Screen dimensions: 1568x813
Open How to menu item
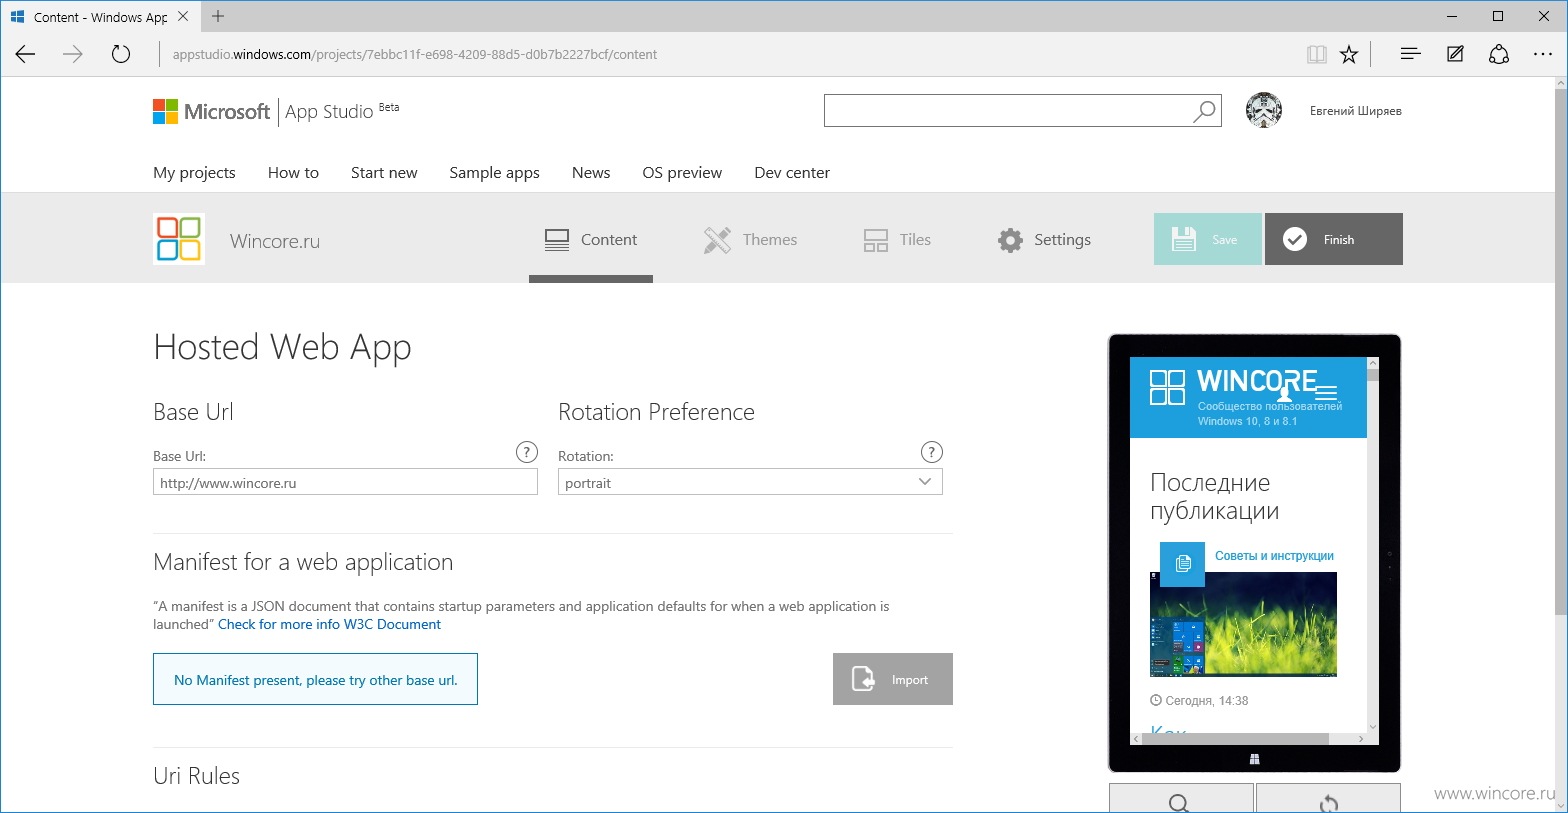[x=293, y=172]
